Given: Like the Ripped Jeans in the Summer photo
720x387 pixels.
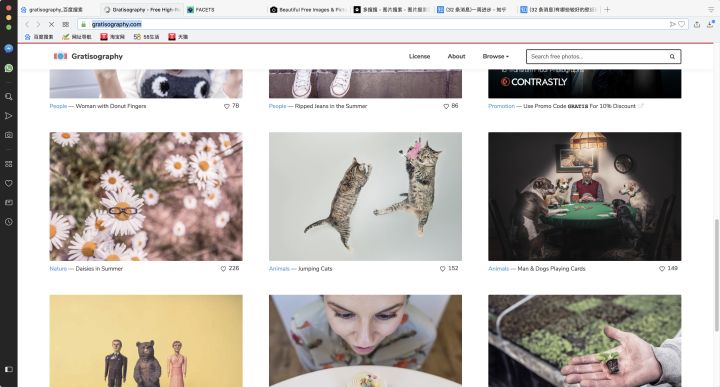Looking at the screenshot, I should click(x=446, y=106).
